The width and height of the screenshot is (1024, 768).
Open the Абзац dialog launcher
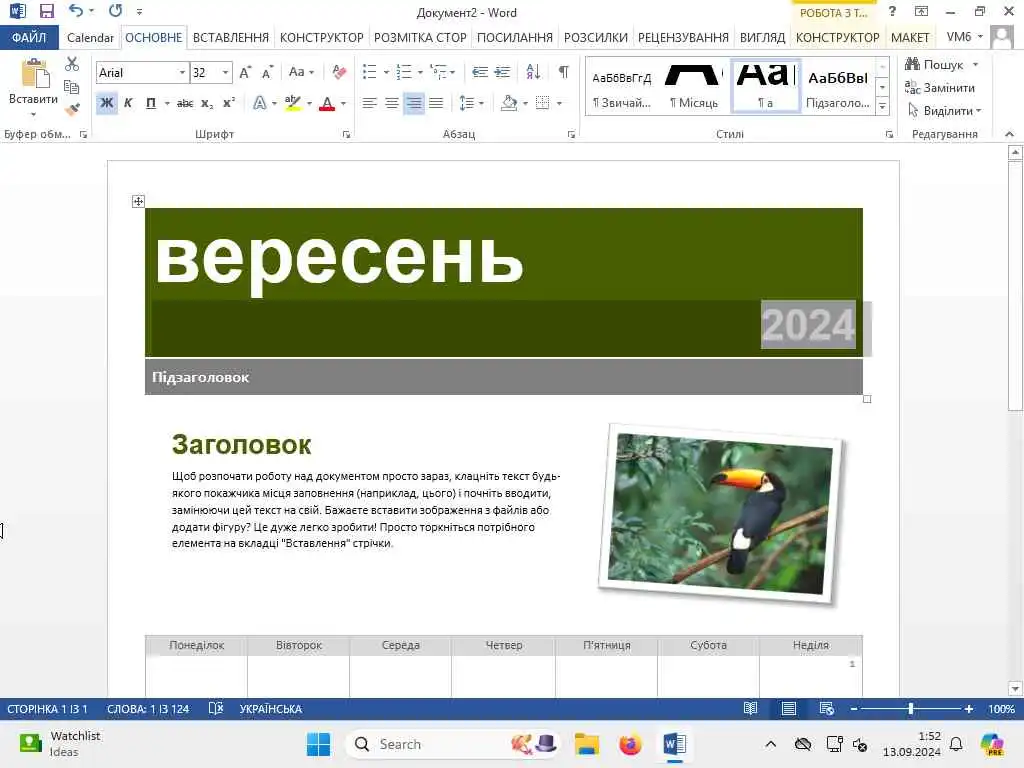point(571,135)
